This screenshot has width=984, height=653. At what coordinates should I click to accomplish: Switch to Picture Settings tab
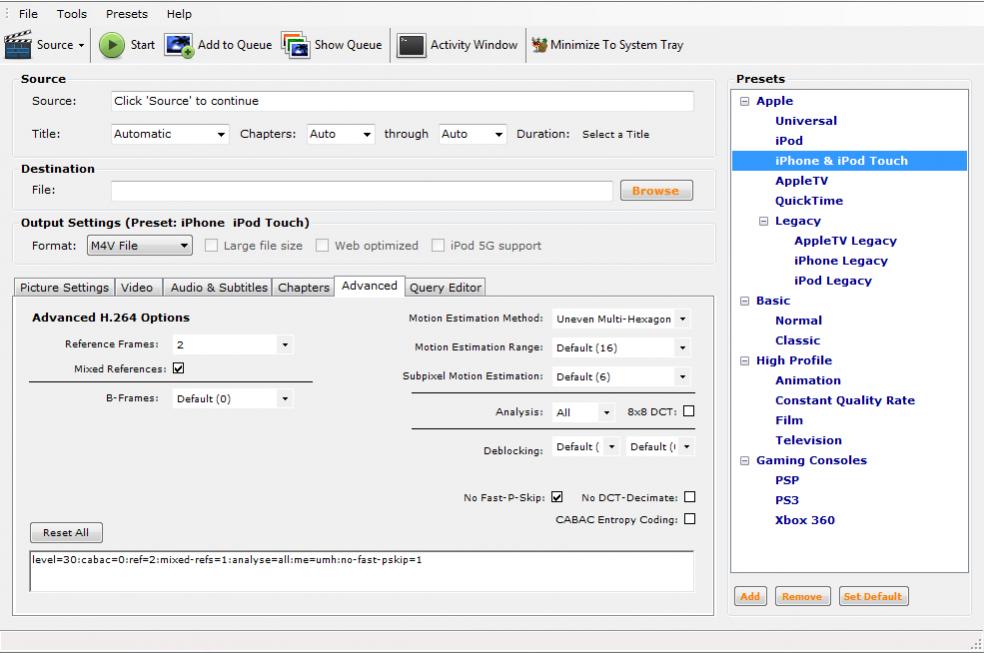[64, 287]
